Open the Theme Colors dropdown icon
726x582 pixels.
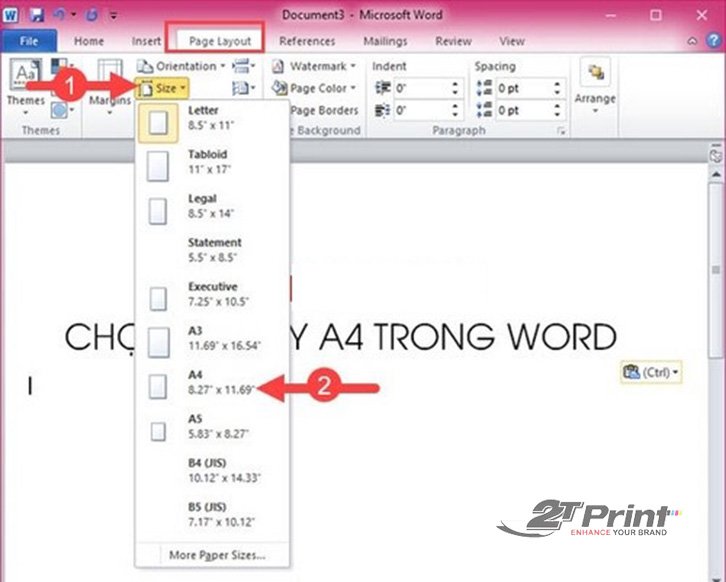tap(62, 66)
